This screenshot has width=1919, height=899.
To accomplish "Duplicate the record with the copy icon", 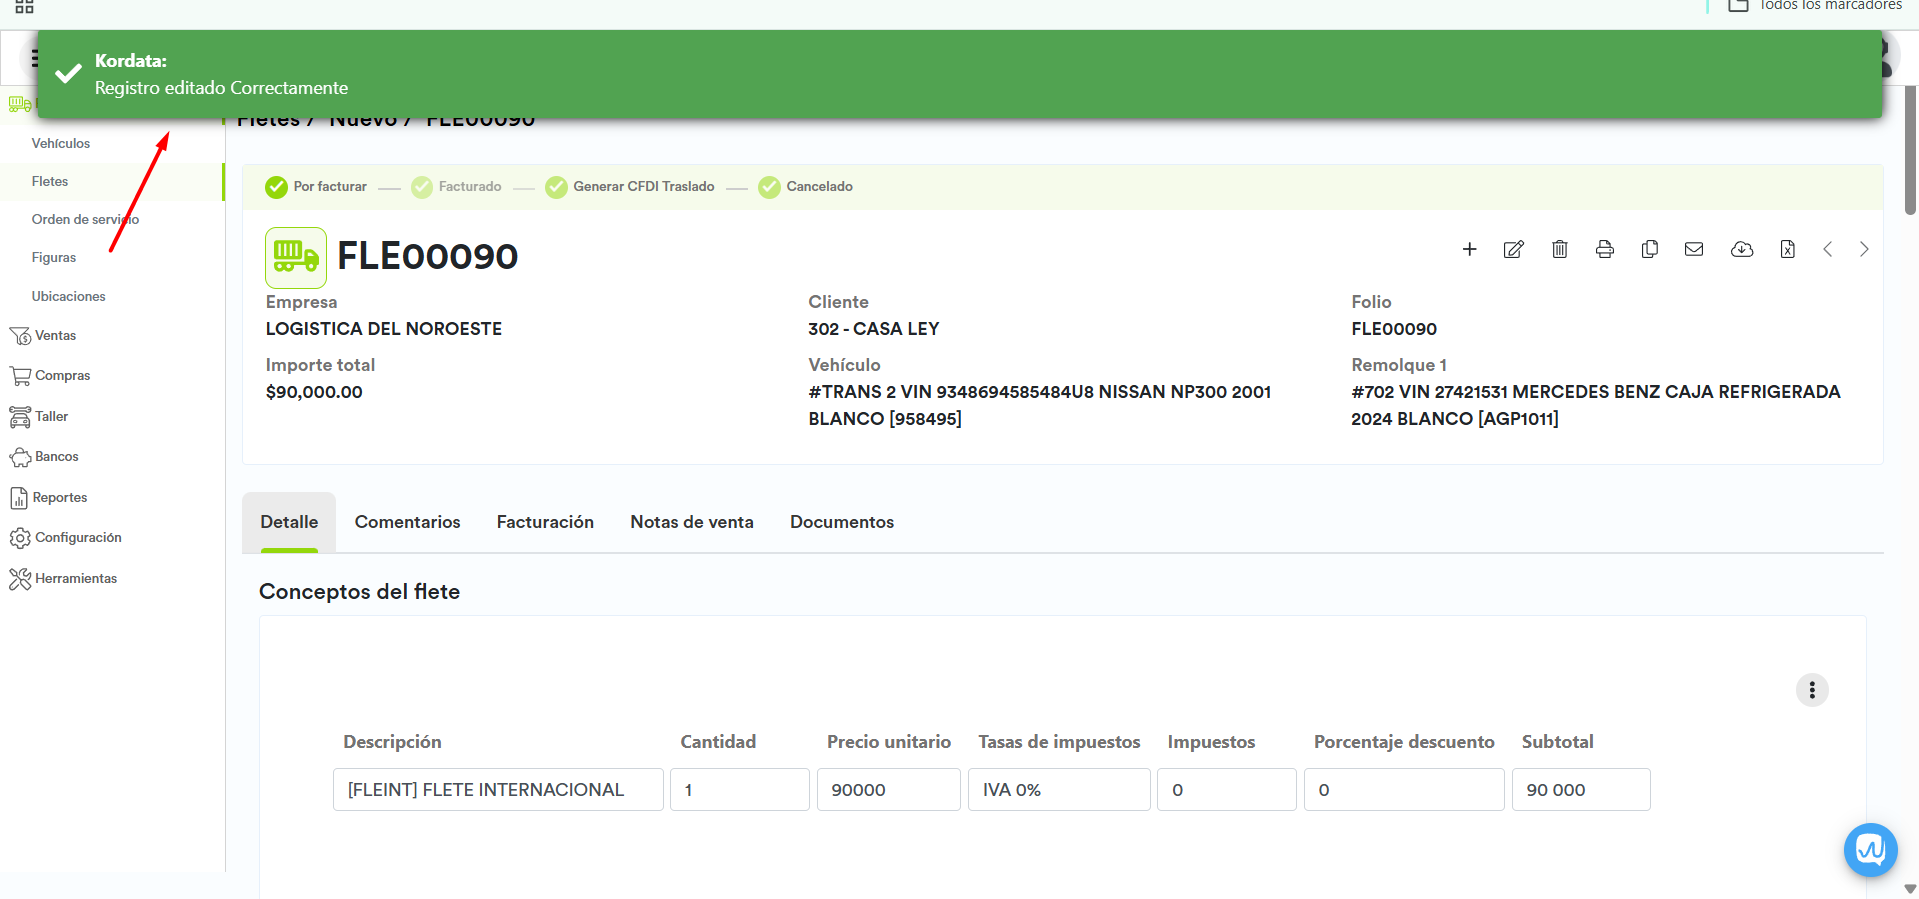I will pyautogui.click(x=1649, y=249).
